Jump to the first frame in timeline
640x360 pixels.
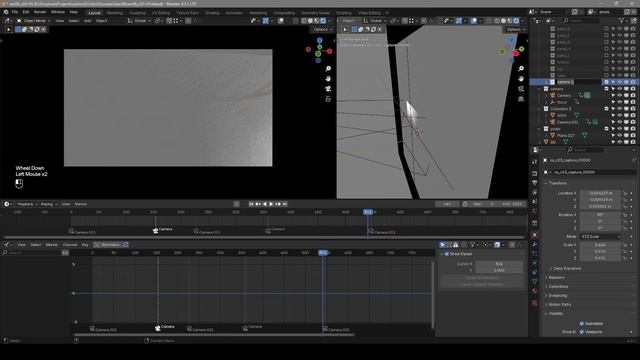click(251, 204)
